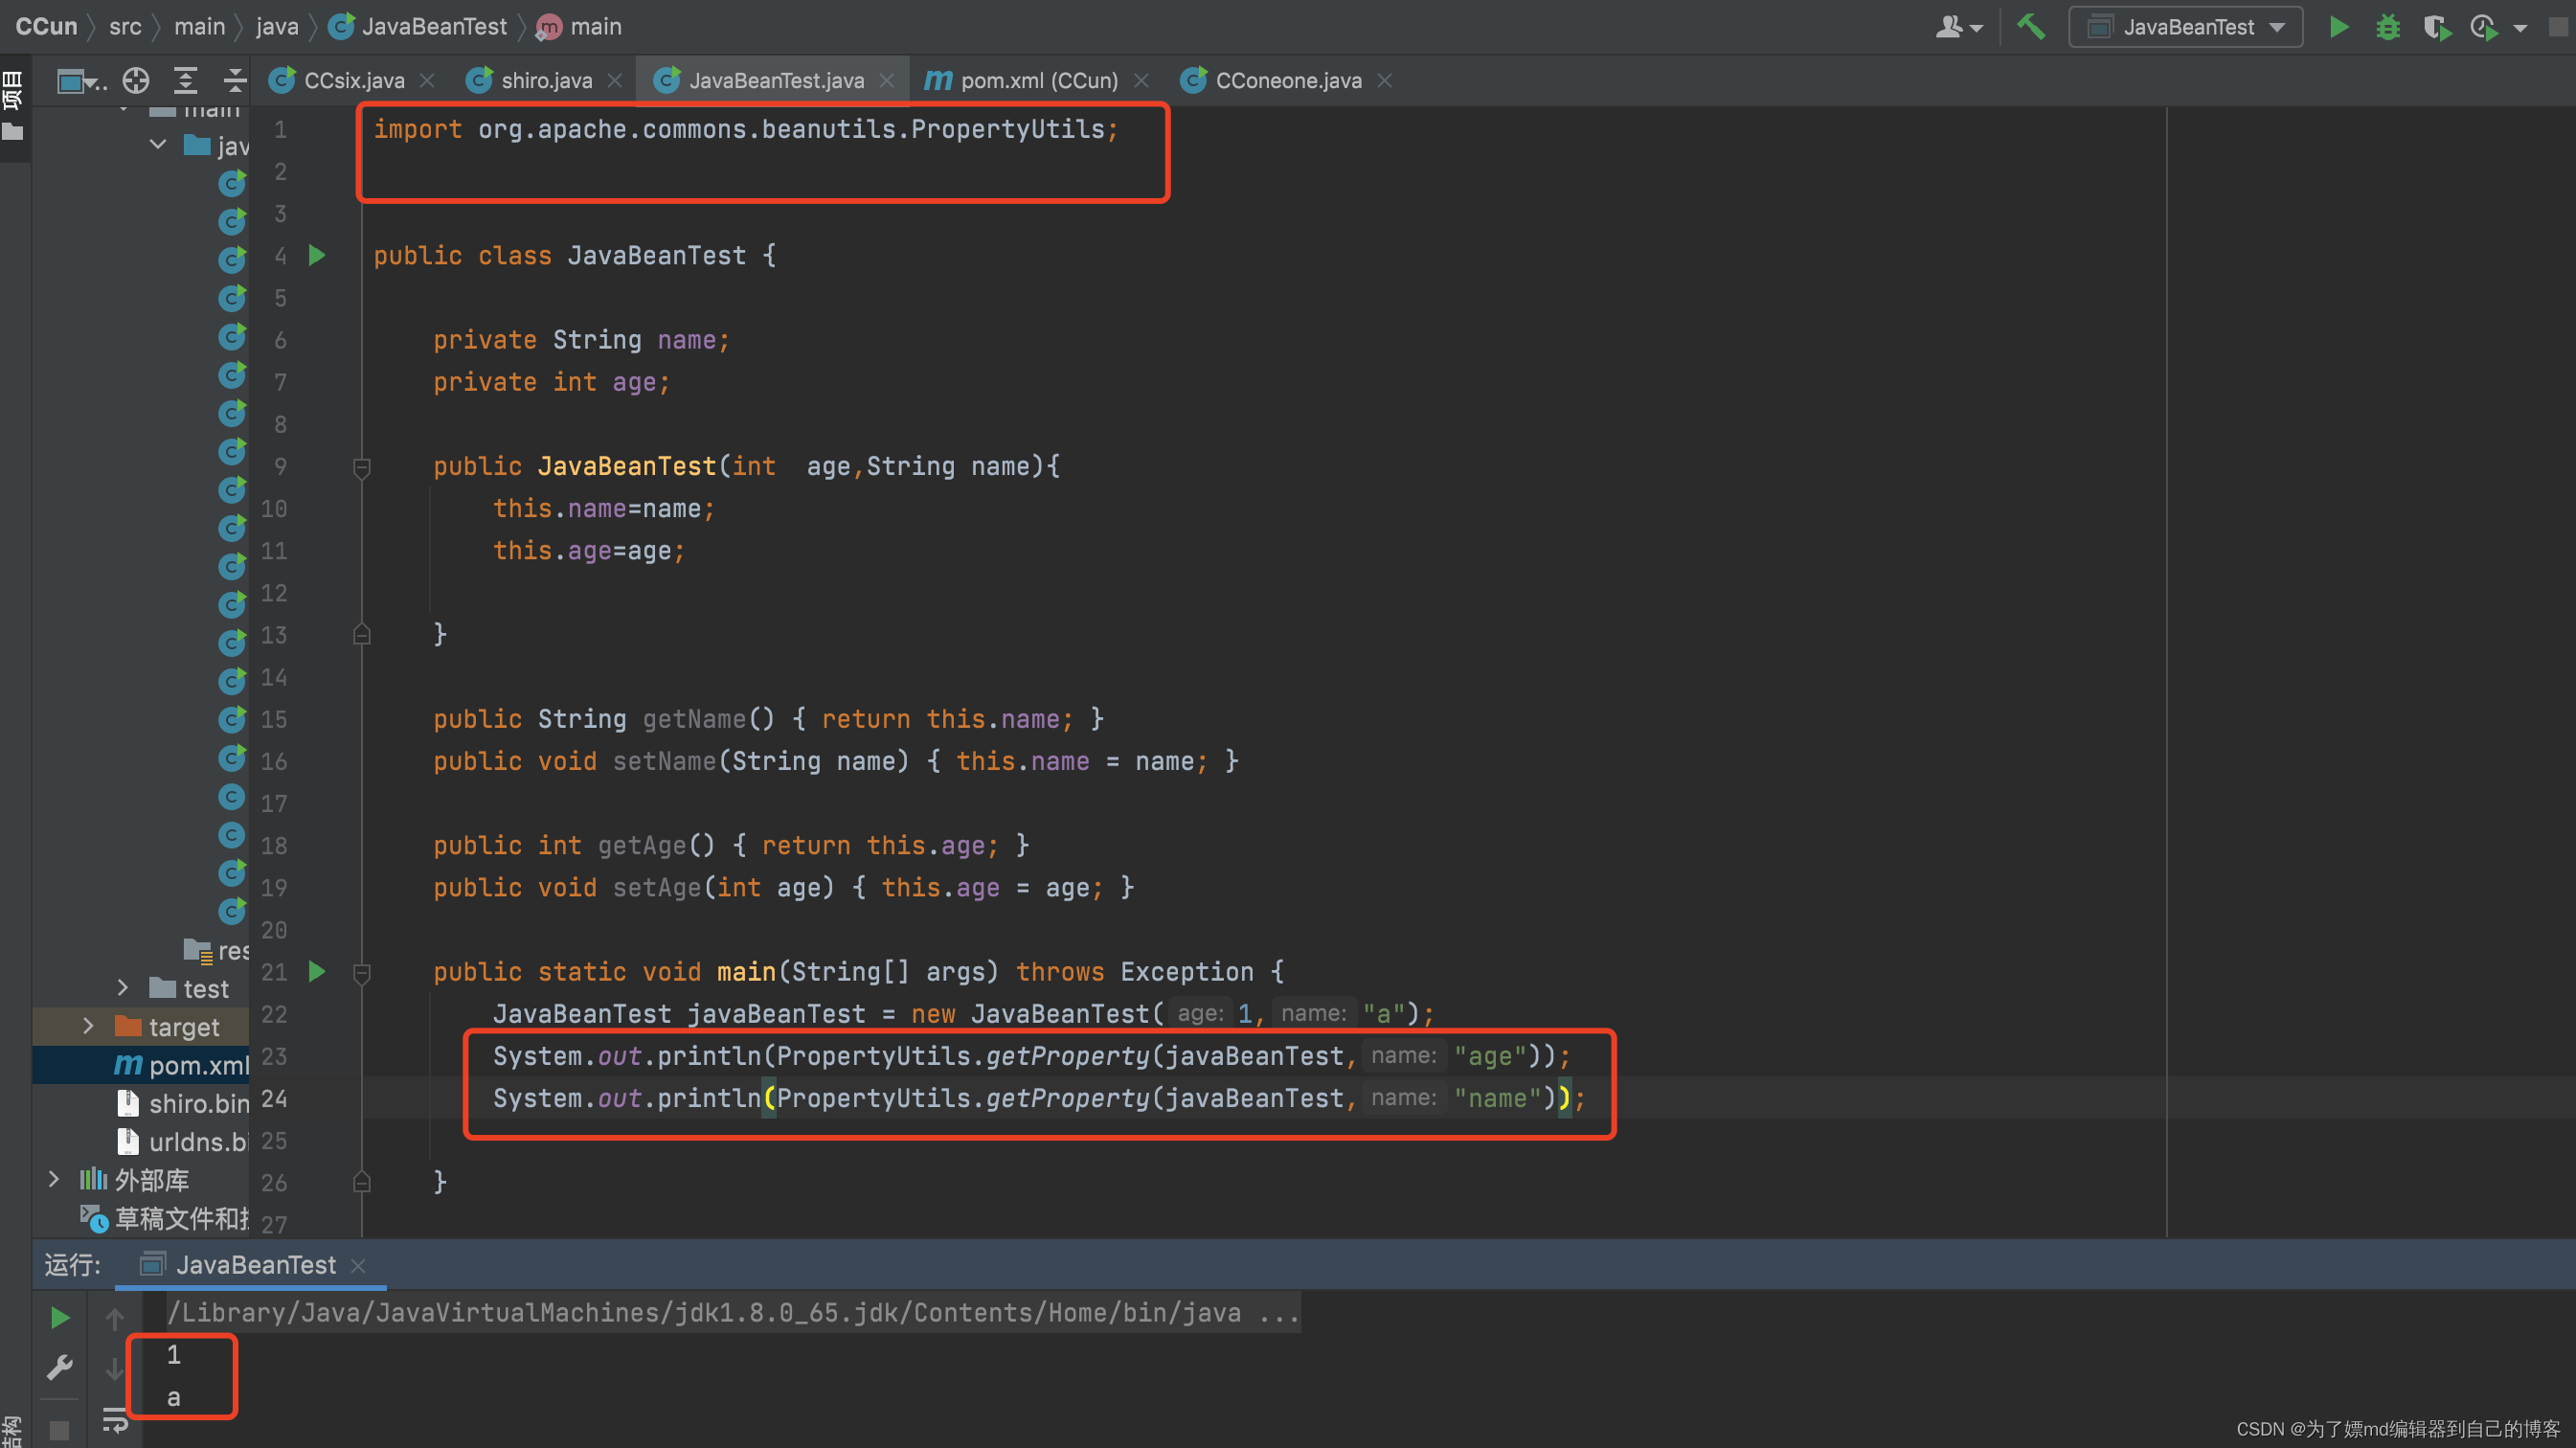
Task: Click the Run with Coverage icon
Action: [x=2437, y=27]
